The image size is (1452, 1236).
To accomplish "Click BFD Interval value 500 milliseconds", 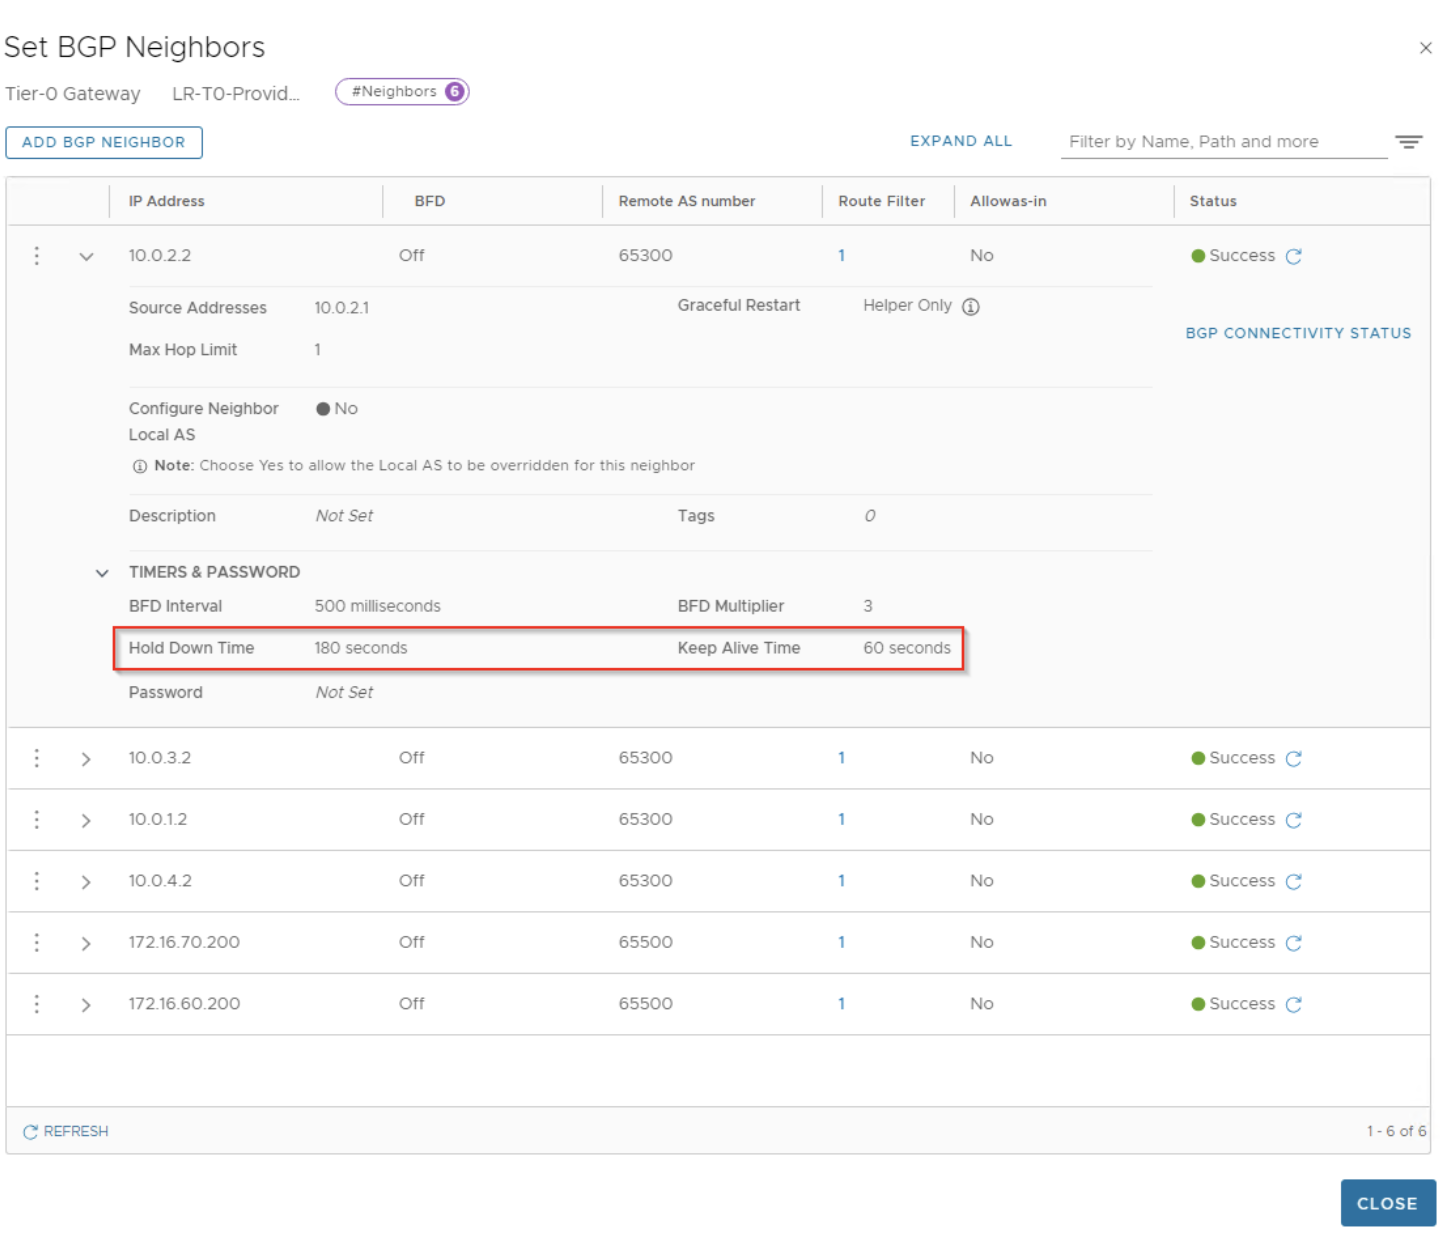I will (x=377, y=606).
